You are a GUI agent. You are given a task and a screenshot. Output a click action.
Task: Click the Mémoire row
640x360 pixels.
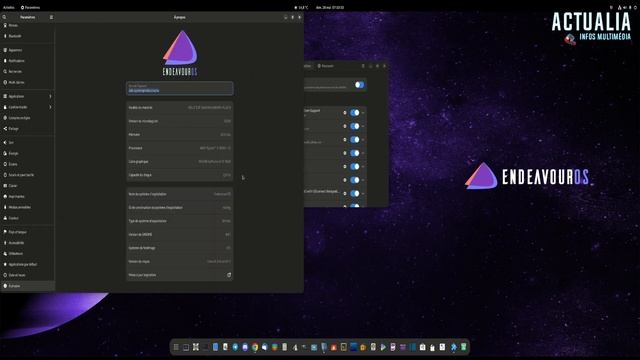(180, 134)
